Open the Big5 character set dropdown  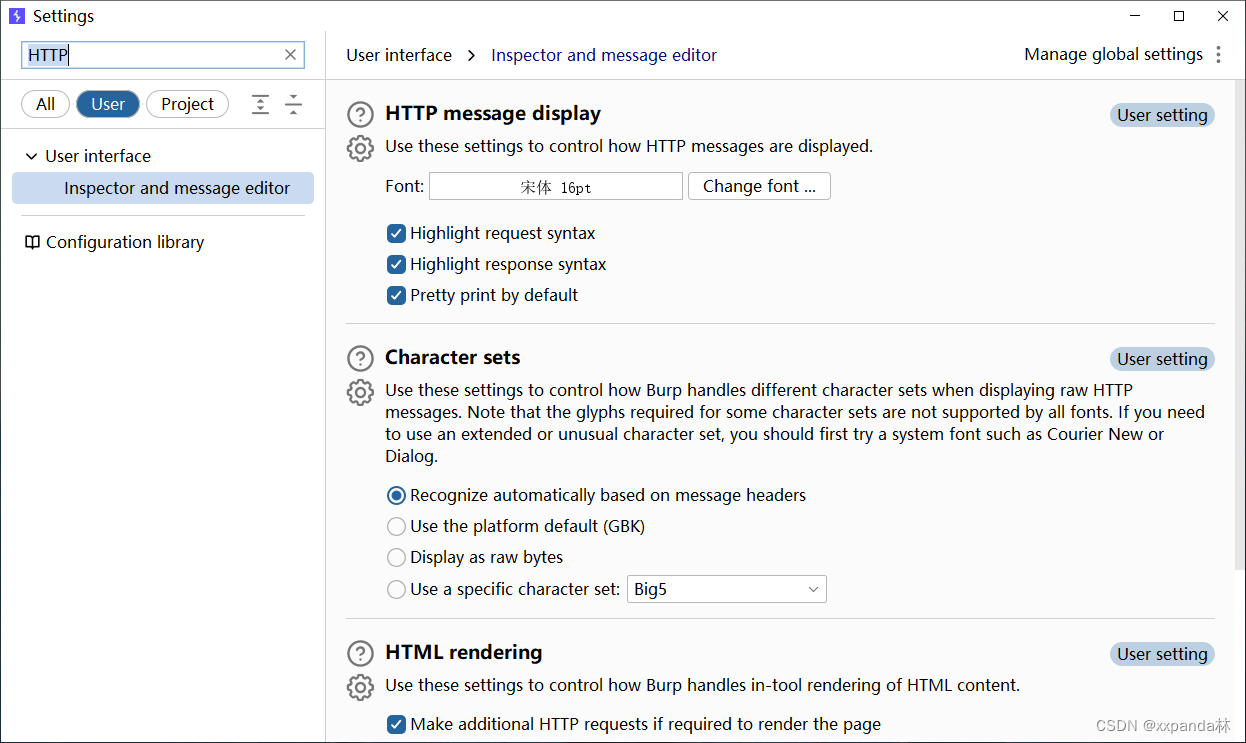pos(727,590)
